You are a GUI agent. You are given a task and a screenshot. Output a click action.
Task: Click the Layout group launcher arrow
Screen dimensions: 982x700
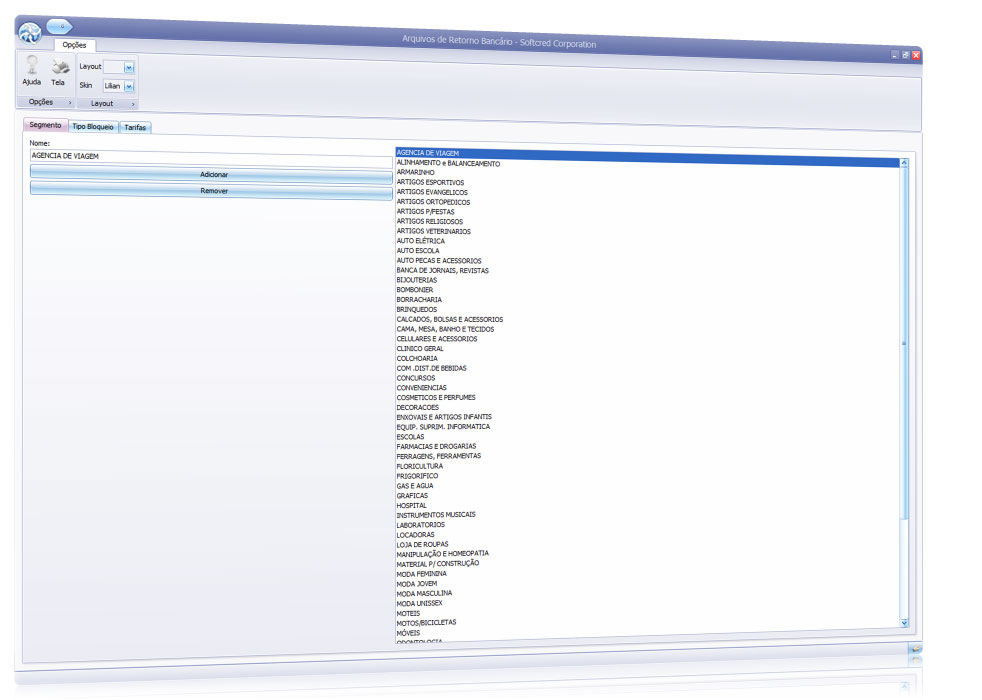tap(133, 103)
